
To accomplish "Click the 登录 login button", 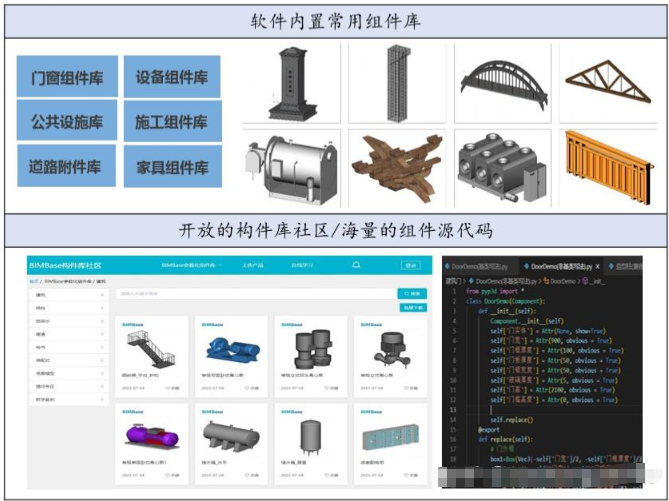I will point(410,266).
